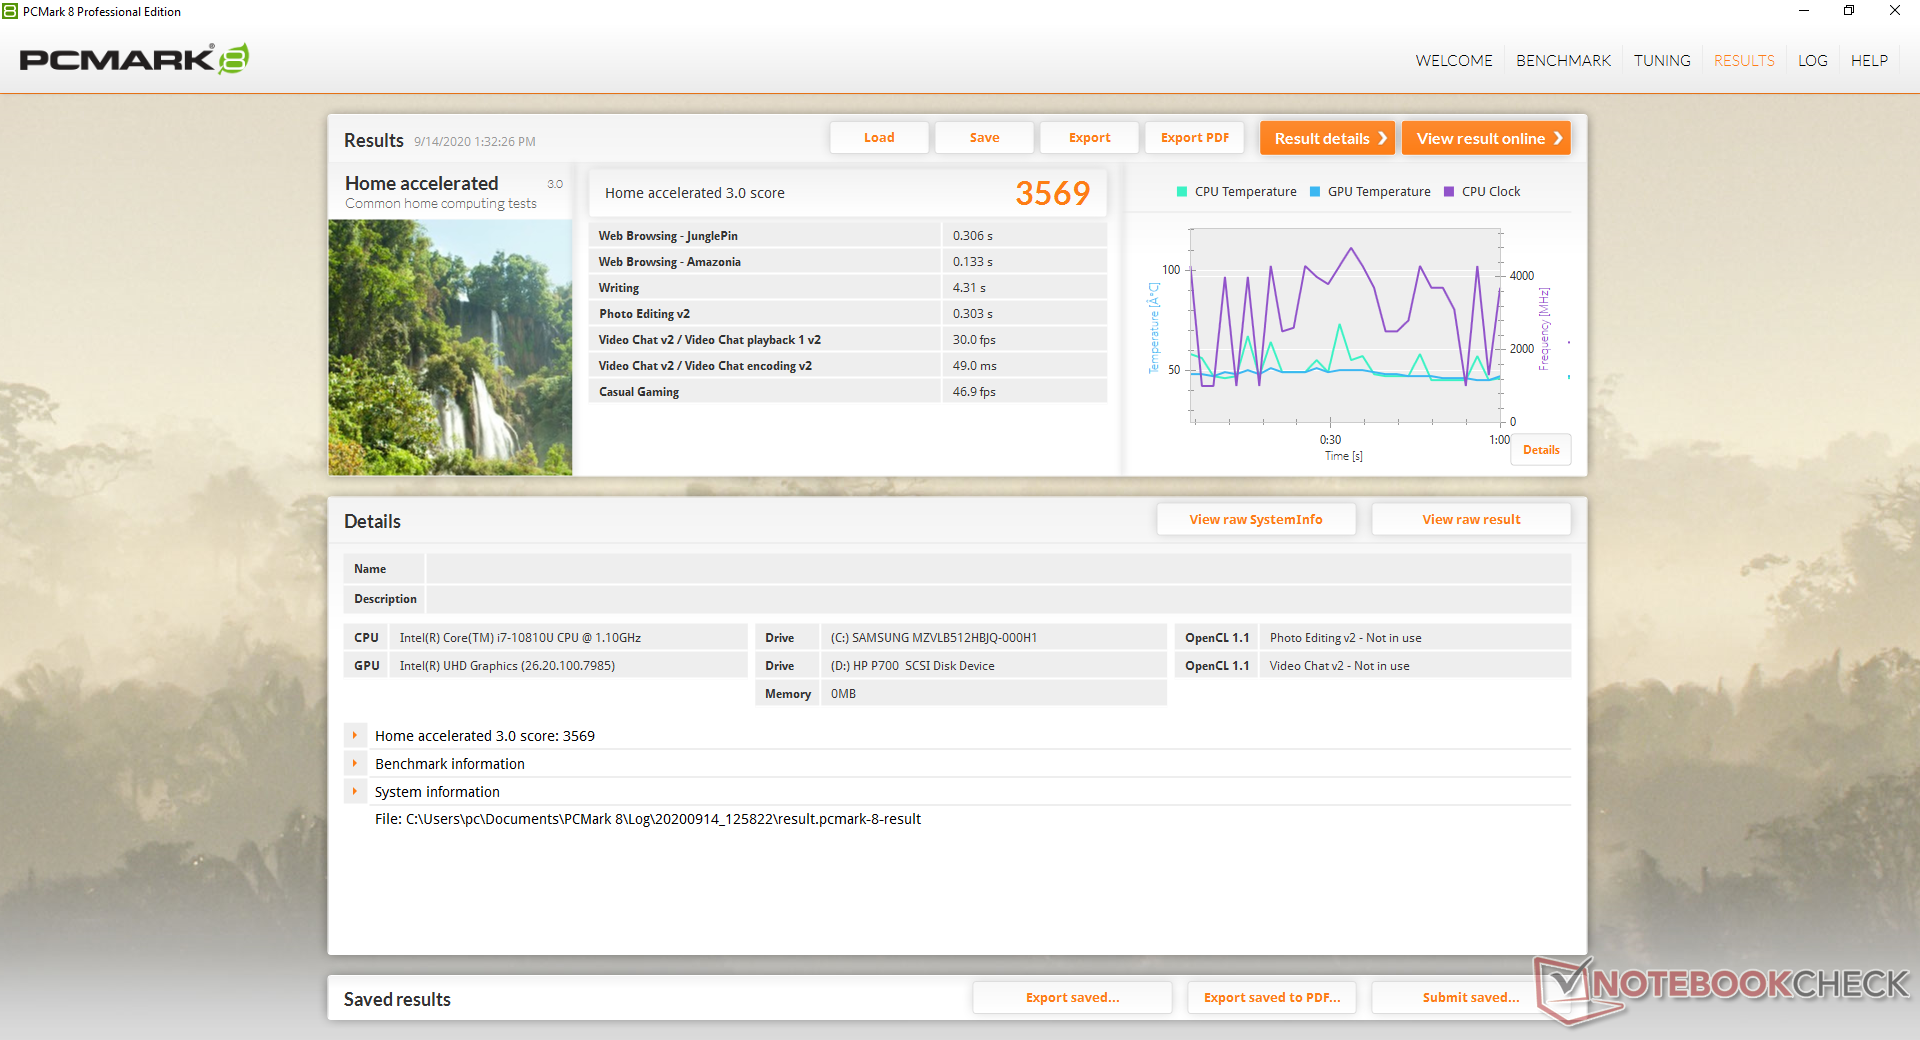
Task: Click the Save results button
Action: point(984,138)
